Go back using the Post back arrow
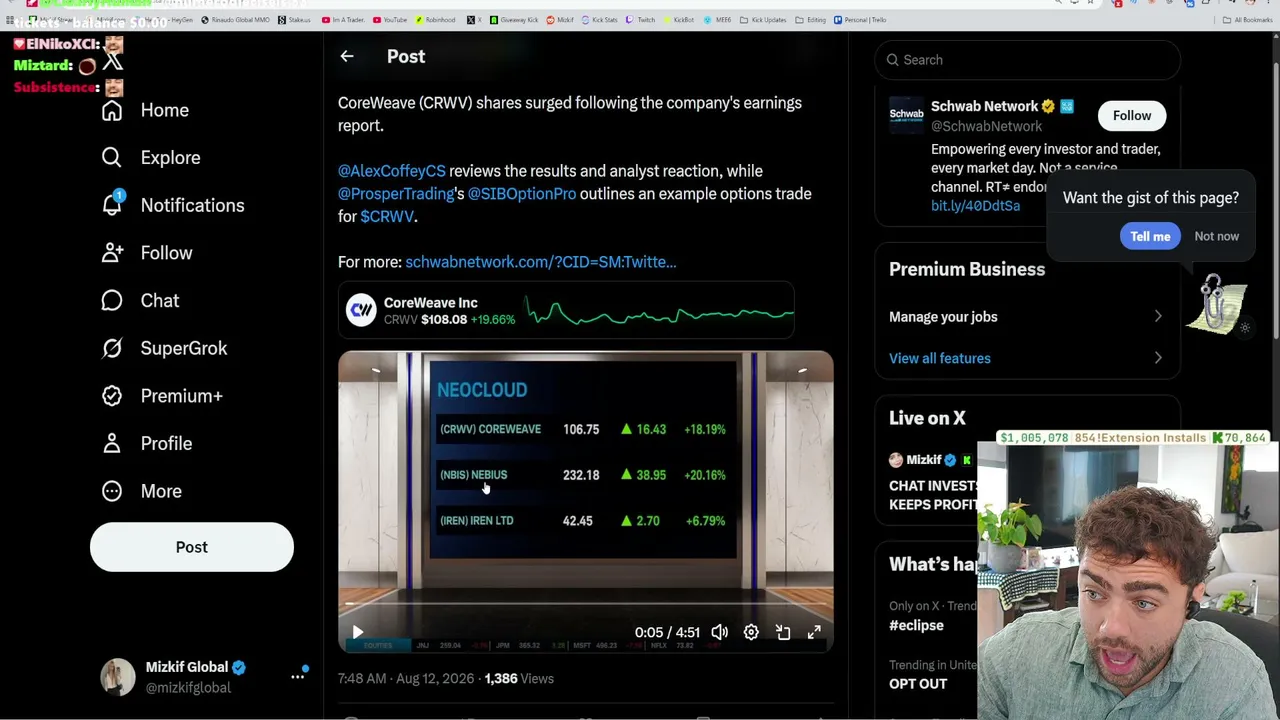The height and width of the screenshot is (720, 1280). point(347,57)
